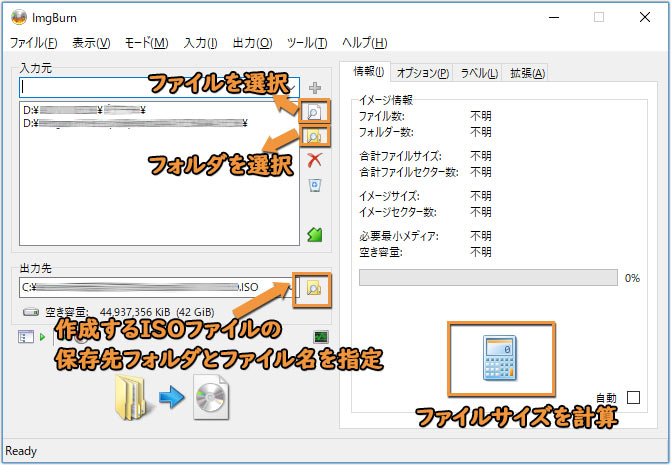
Task: Click the small green play arrow
Action: pyautogui.click(x=42, y=337)
